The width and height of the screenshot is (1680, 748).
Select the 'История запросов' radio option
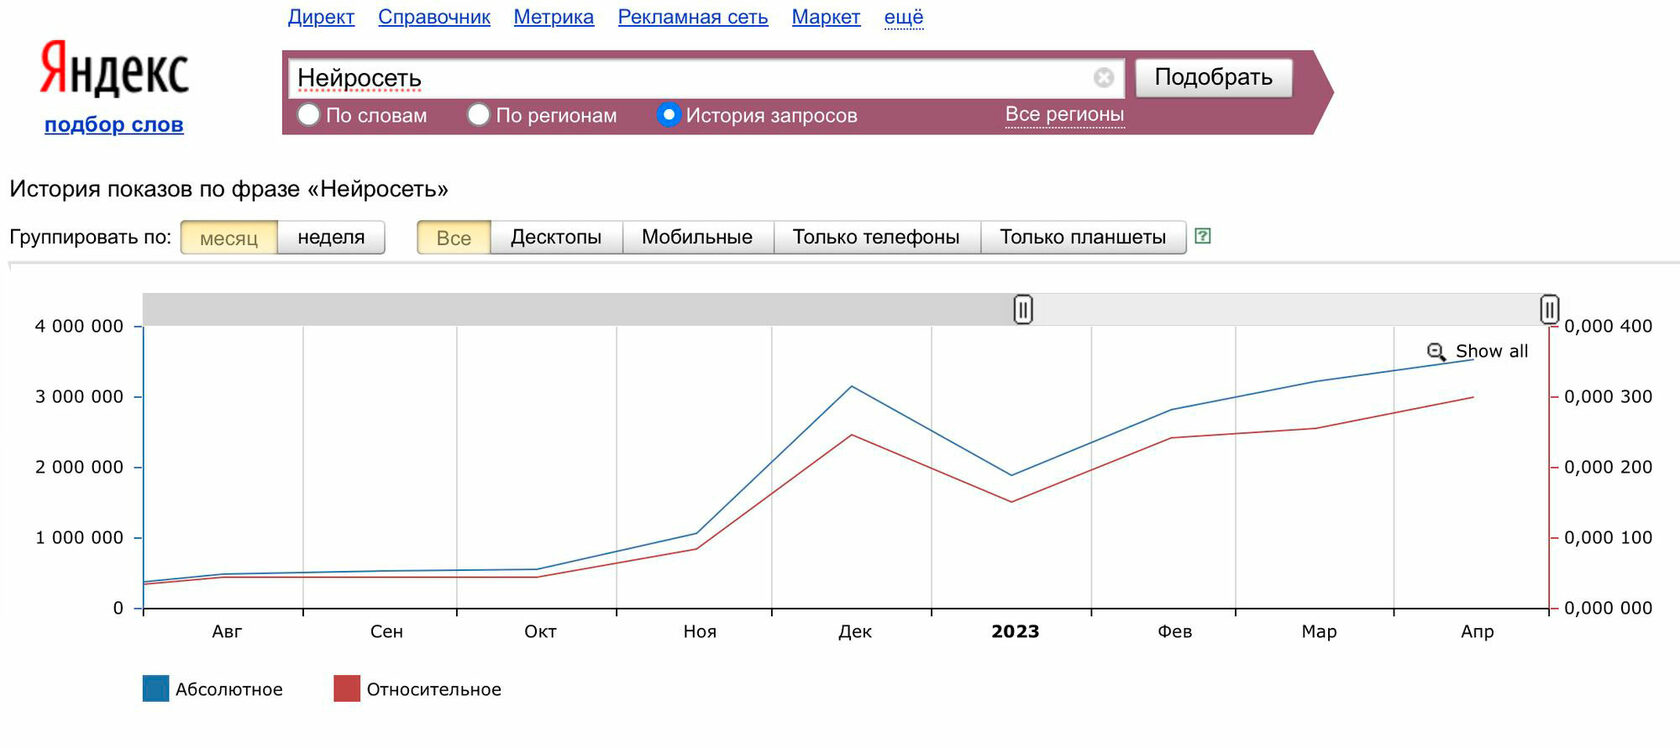click(669, 115)
